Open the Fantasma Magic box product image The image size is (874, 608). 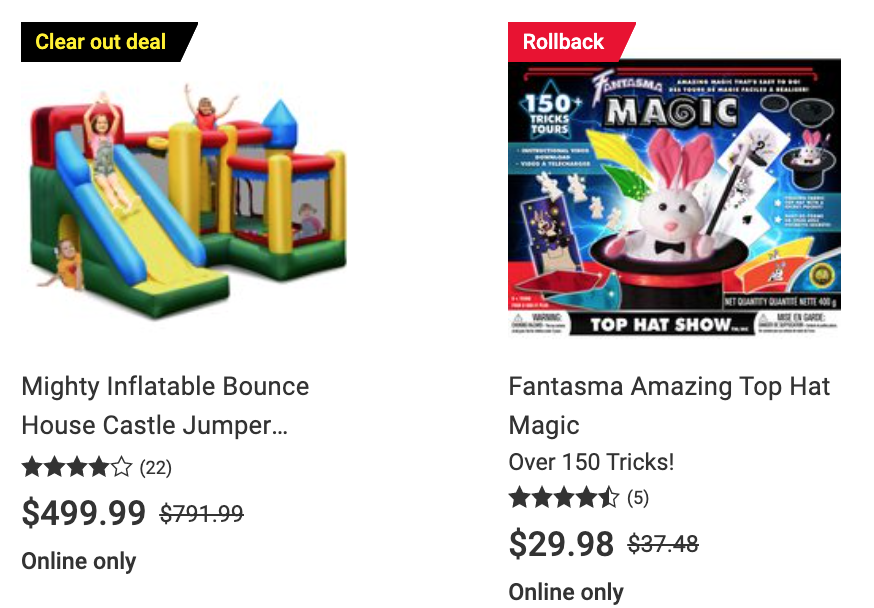point(674,197)
